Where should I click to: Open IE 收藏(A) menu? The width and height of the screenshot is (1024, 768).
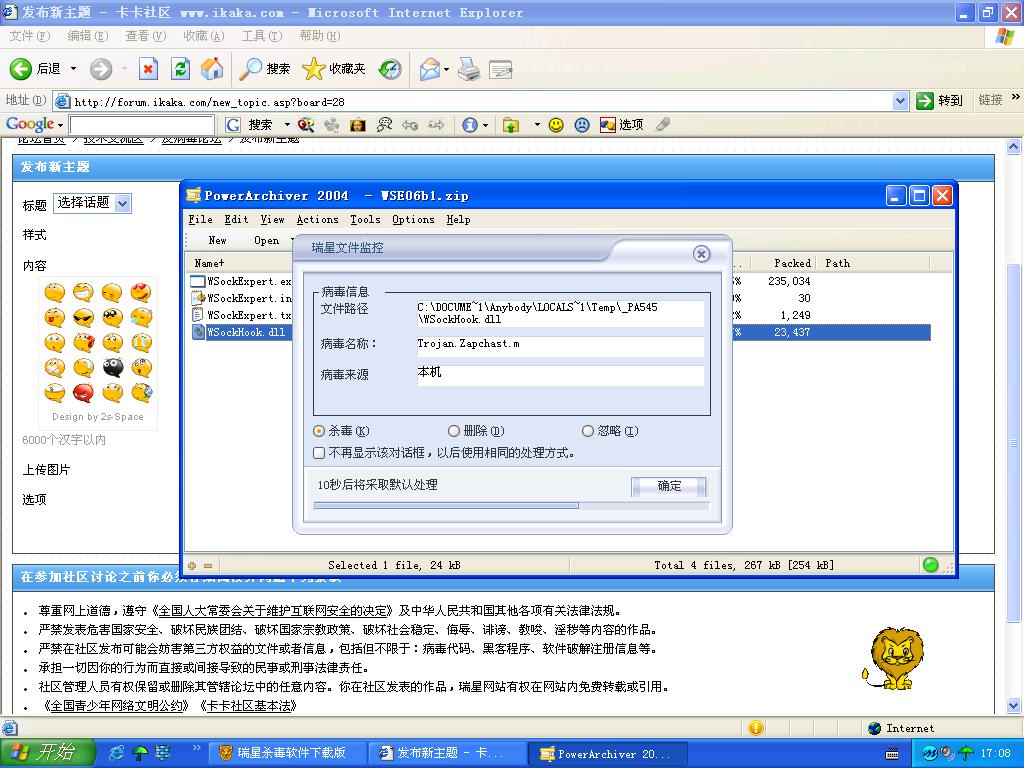204,36
